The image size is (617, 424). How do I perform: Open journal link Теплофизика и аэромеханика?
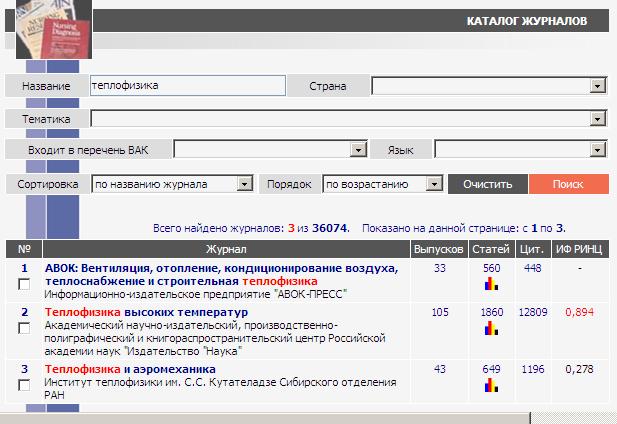point(130,369)
